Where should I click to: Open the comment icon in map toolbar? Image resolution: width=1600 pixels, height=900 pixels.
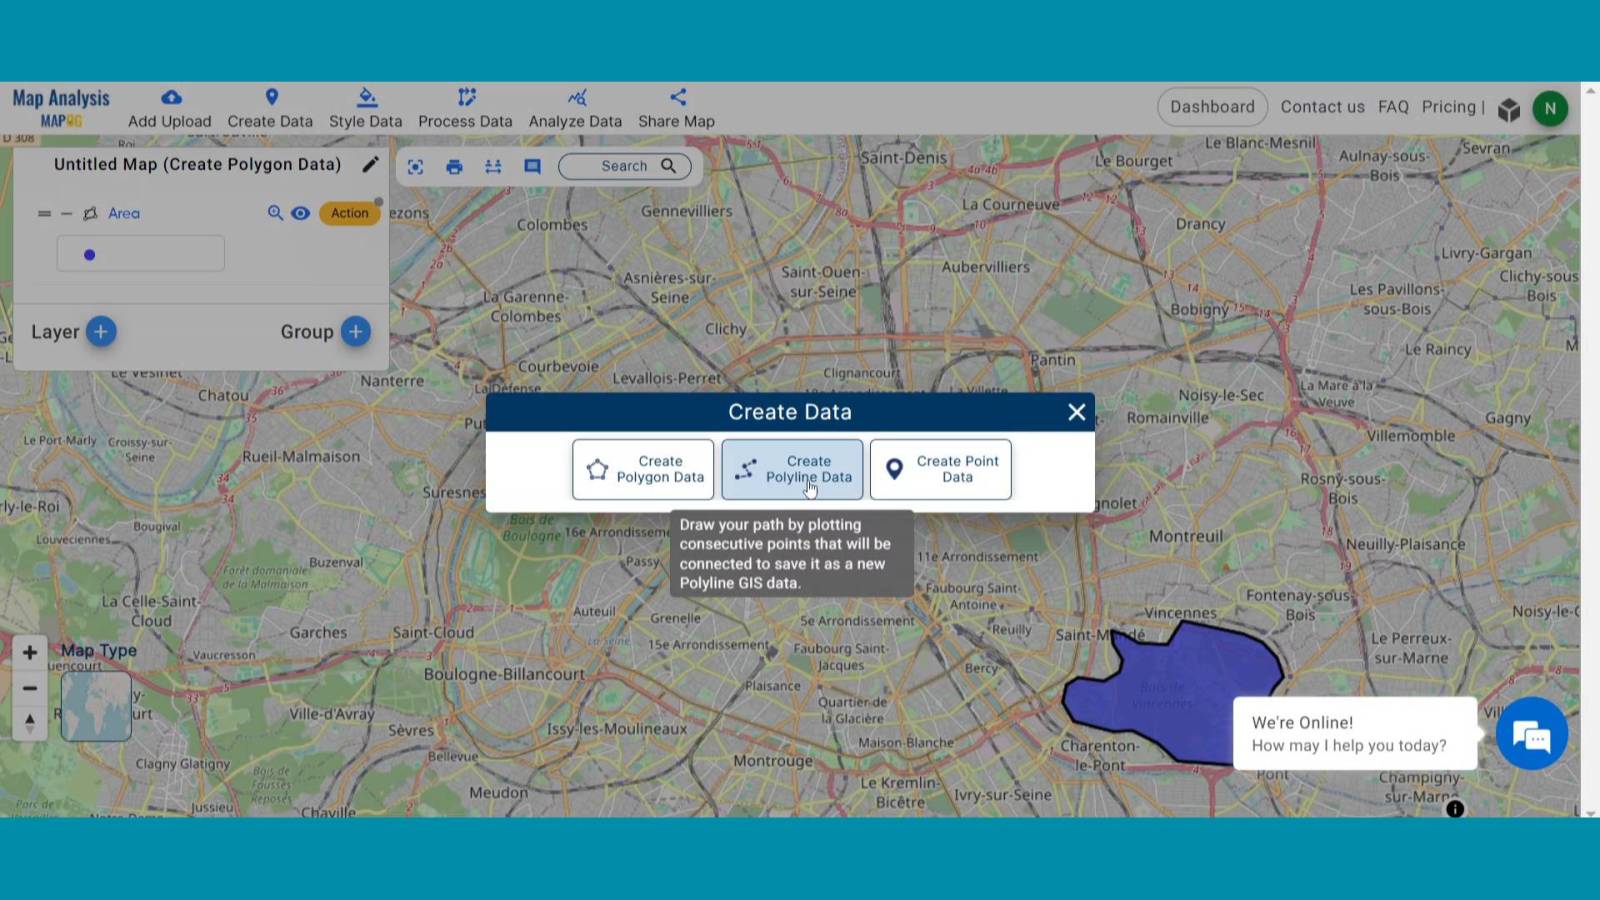[x=532, y=167]
